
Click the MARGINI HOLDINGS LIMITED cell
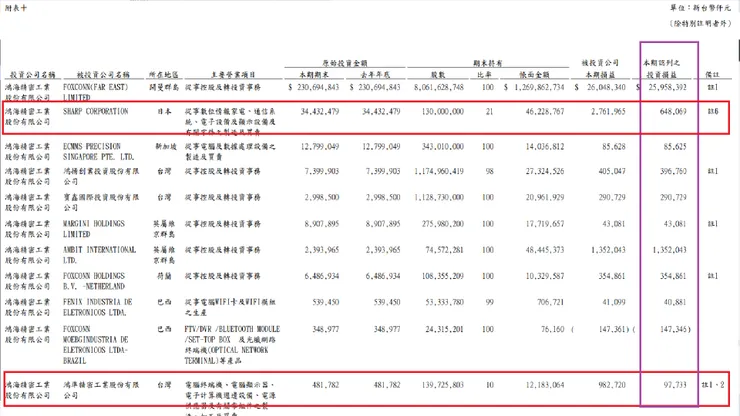click(94, 229)
